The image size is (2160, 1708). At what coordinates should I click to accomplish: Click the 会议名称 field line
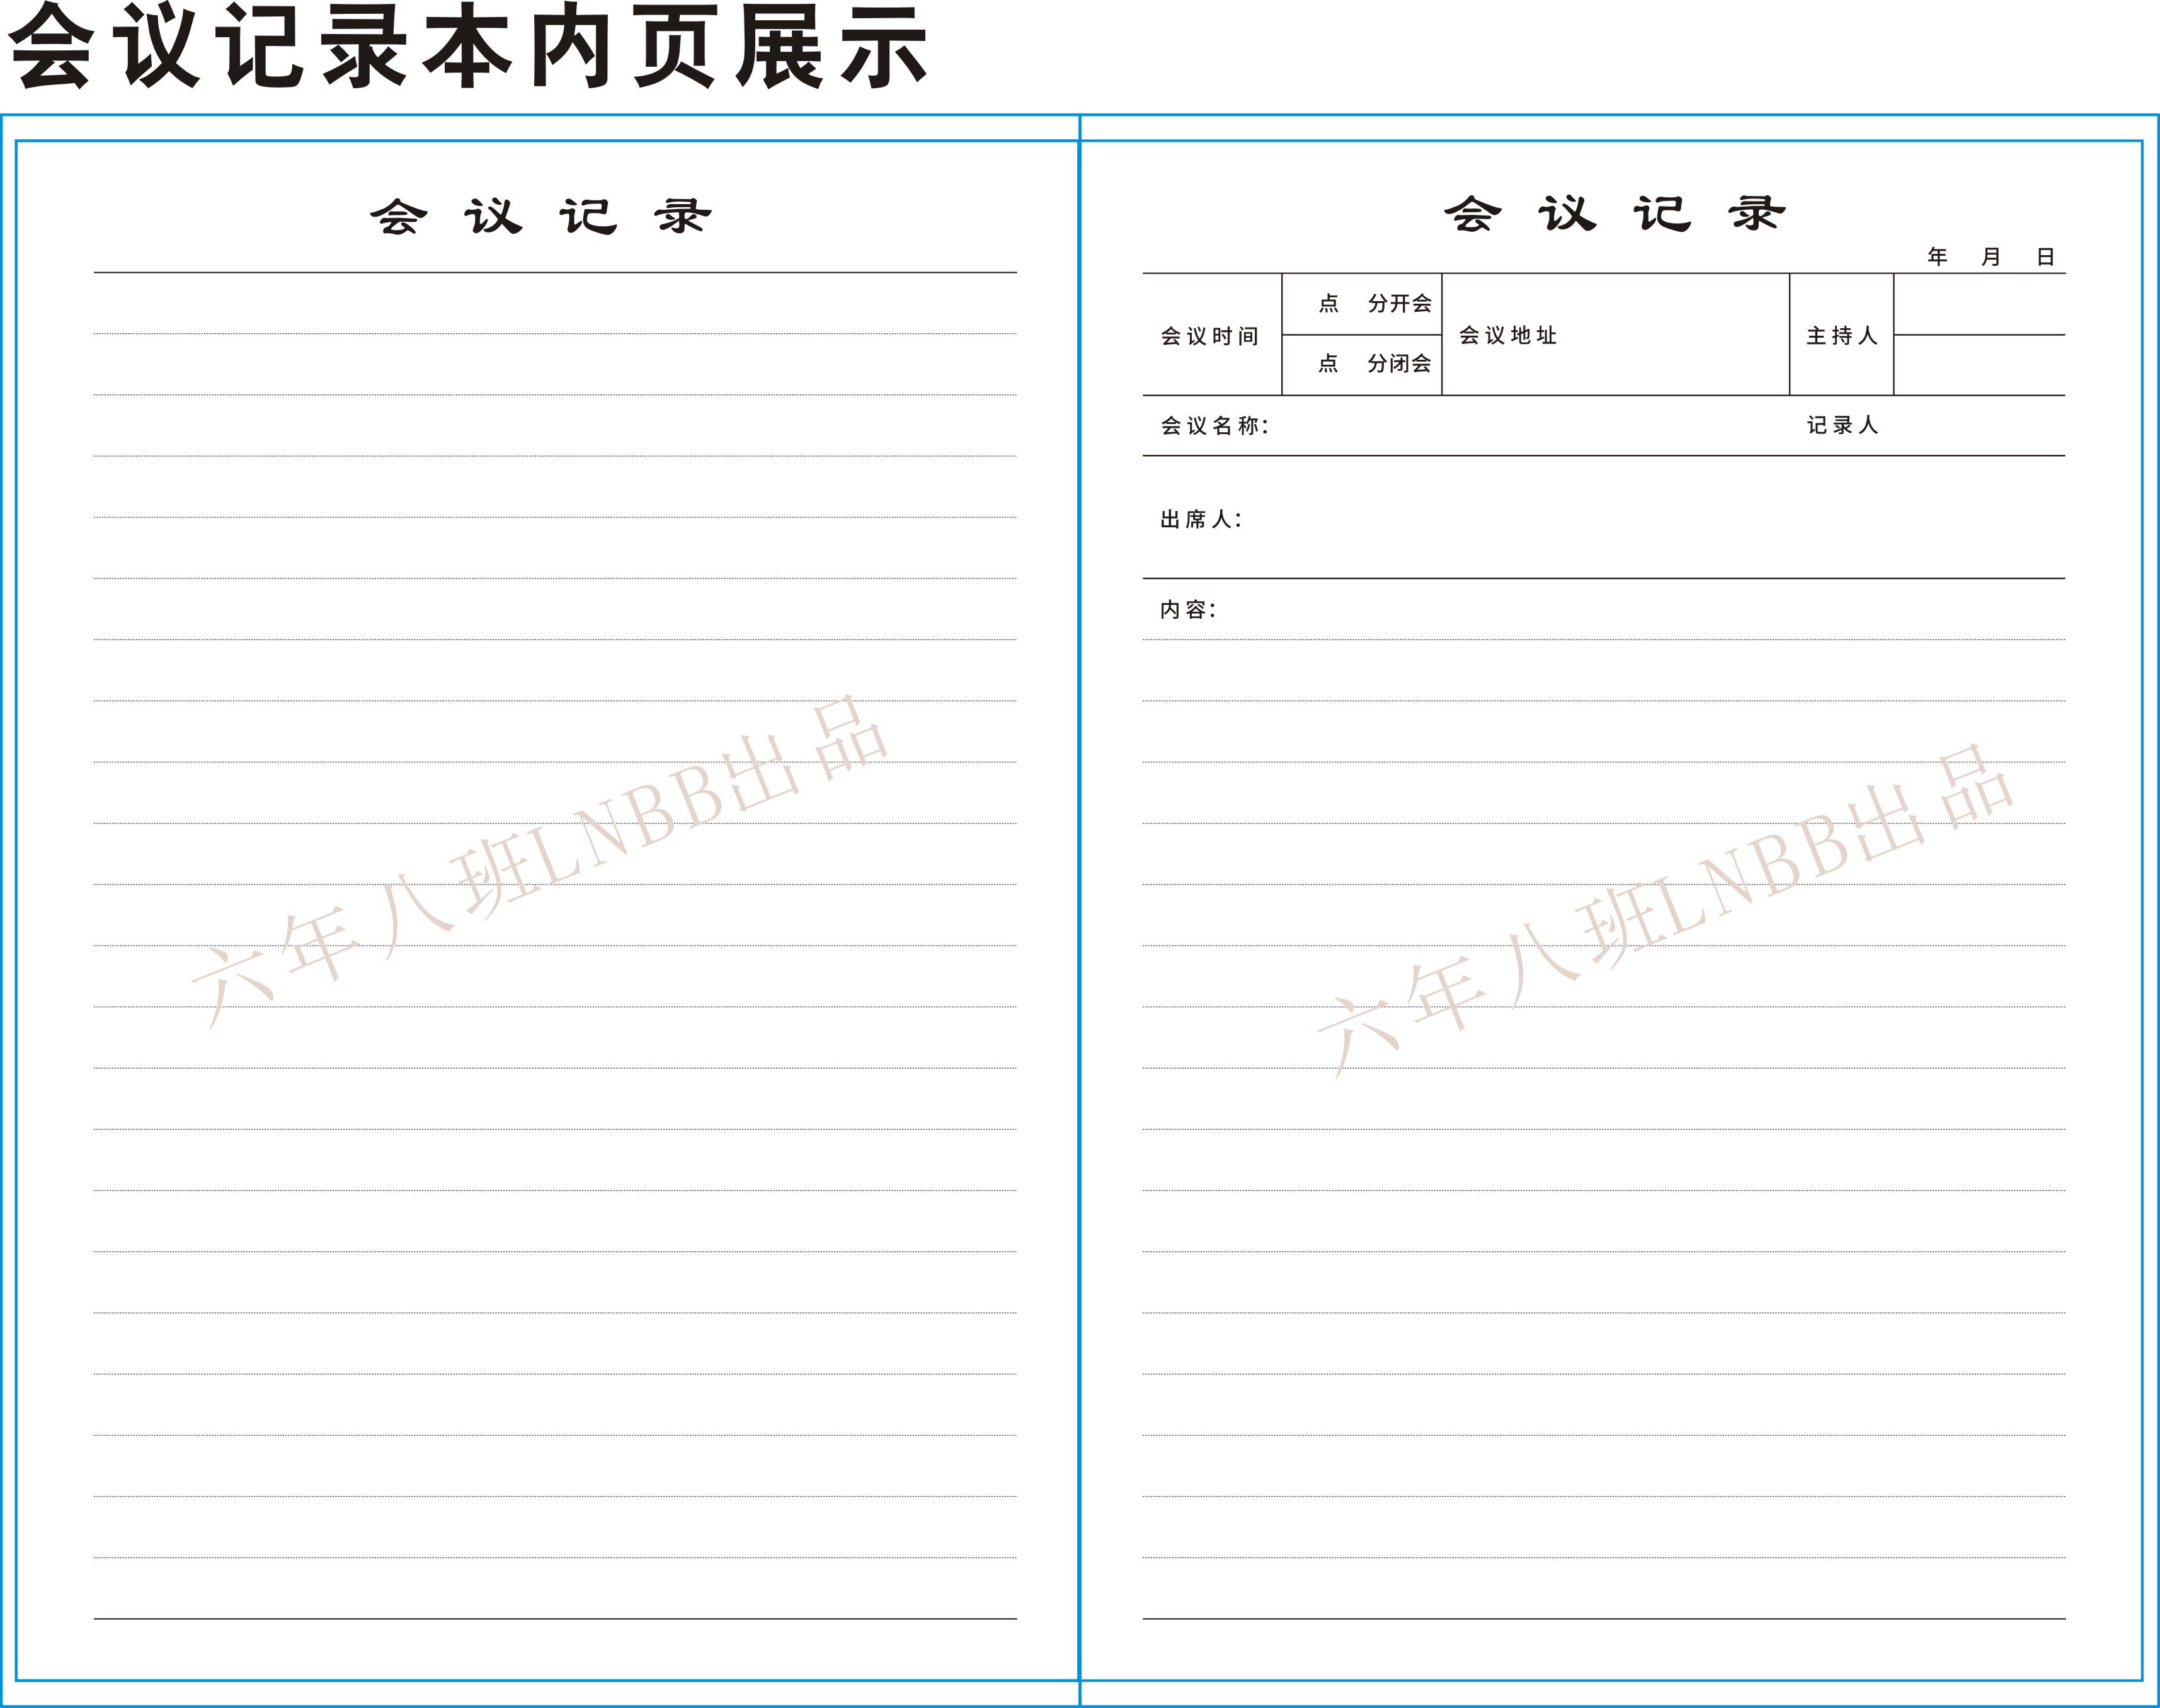point(1500,426)
